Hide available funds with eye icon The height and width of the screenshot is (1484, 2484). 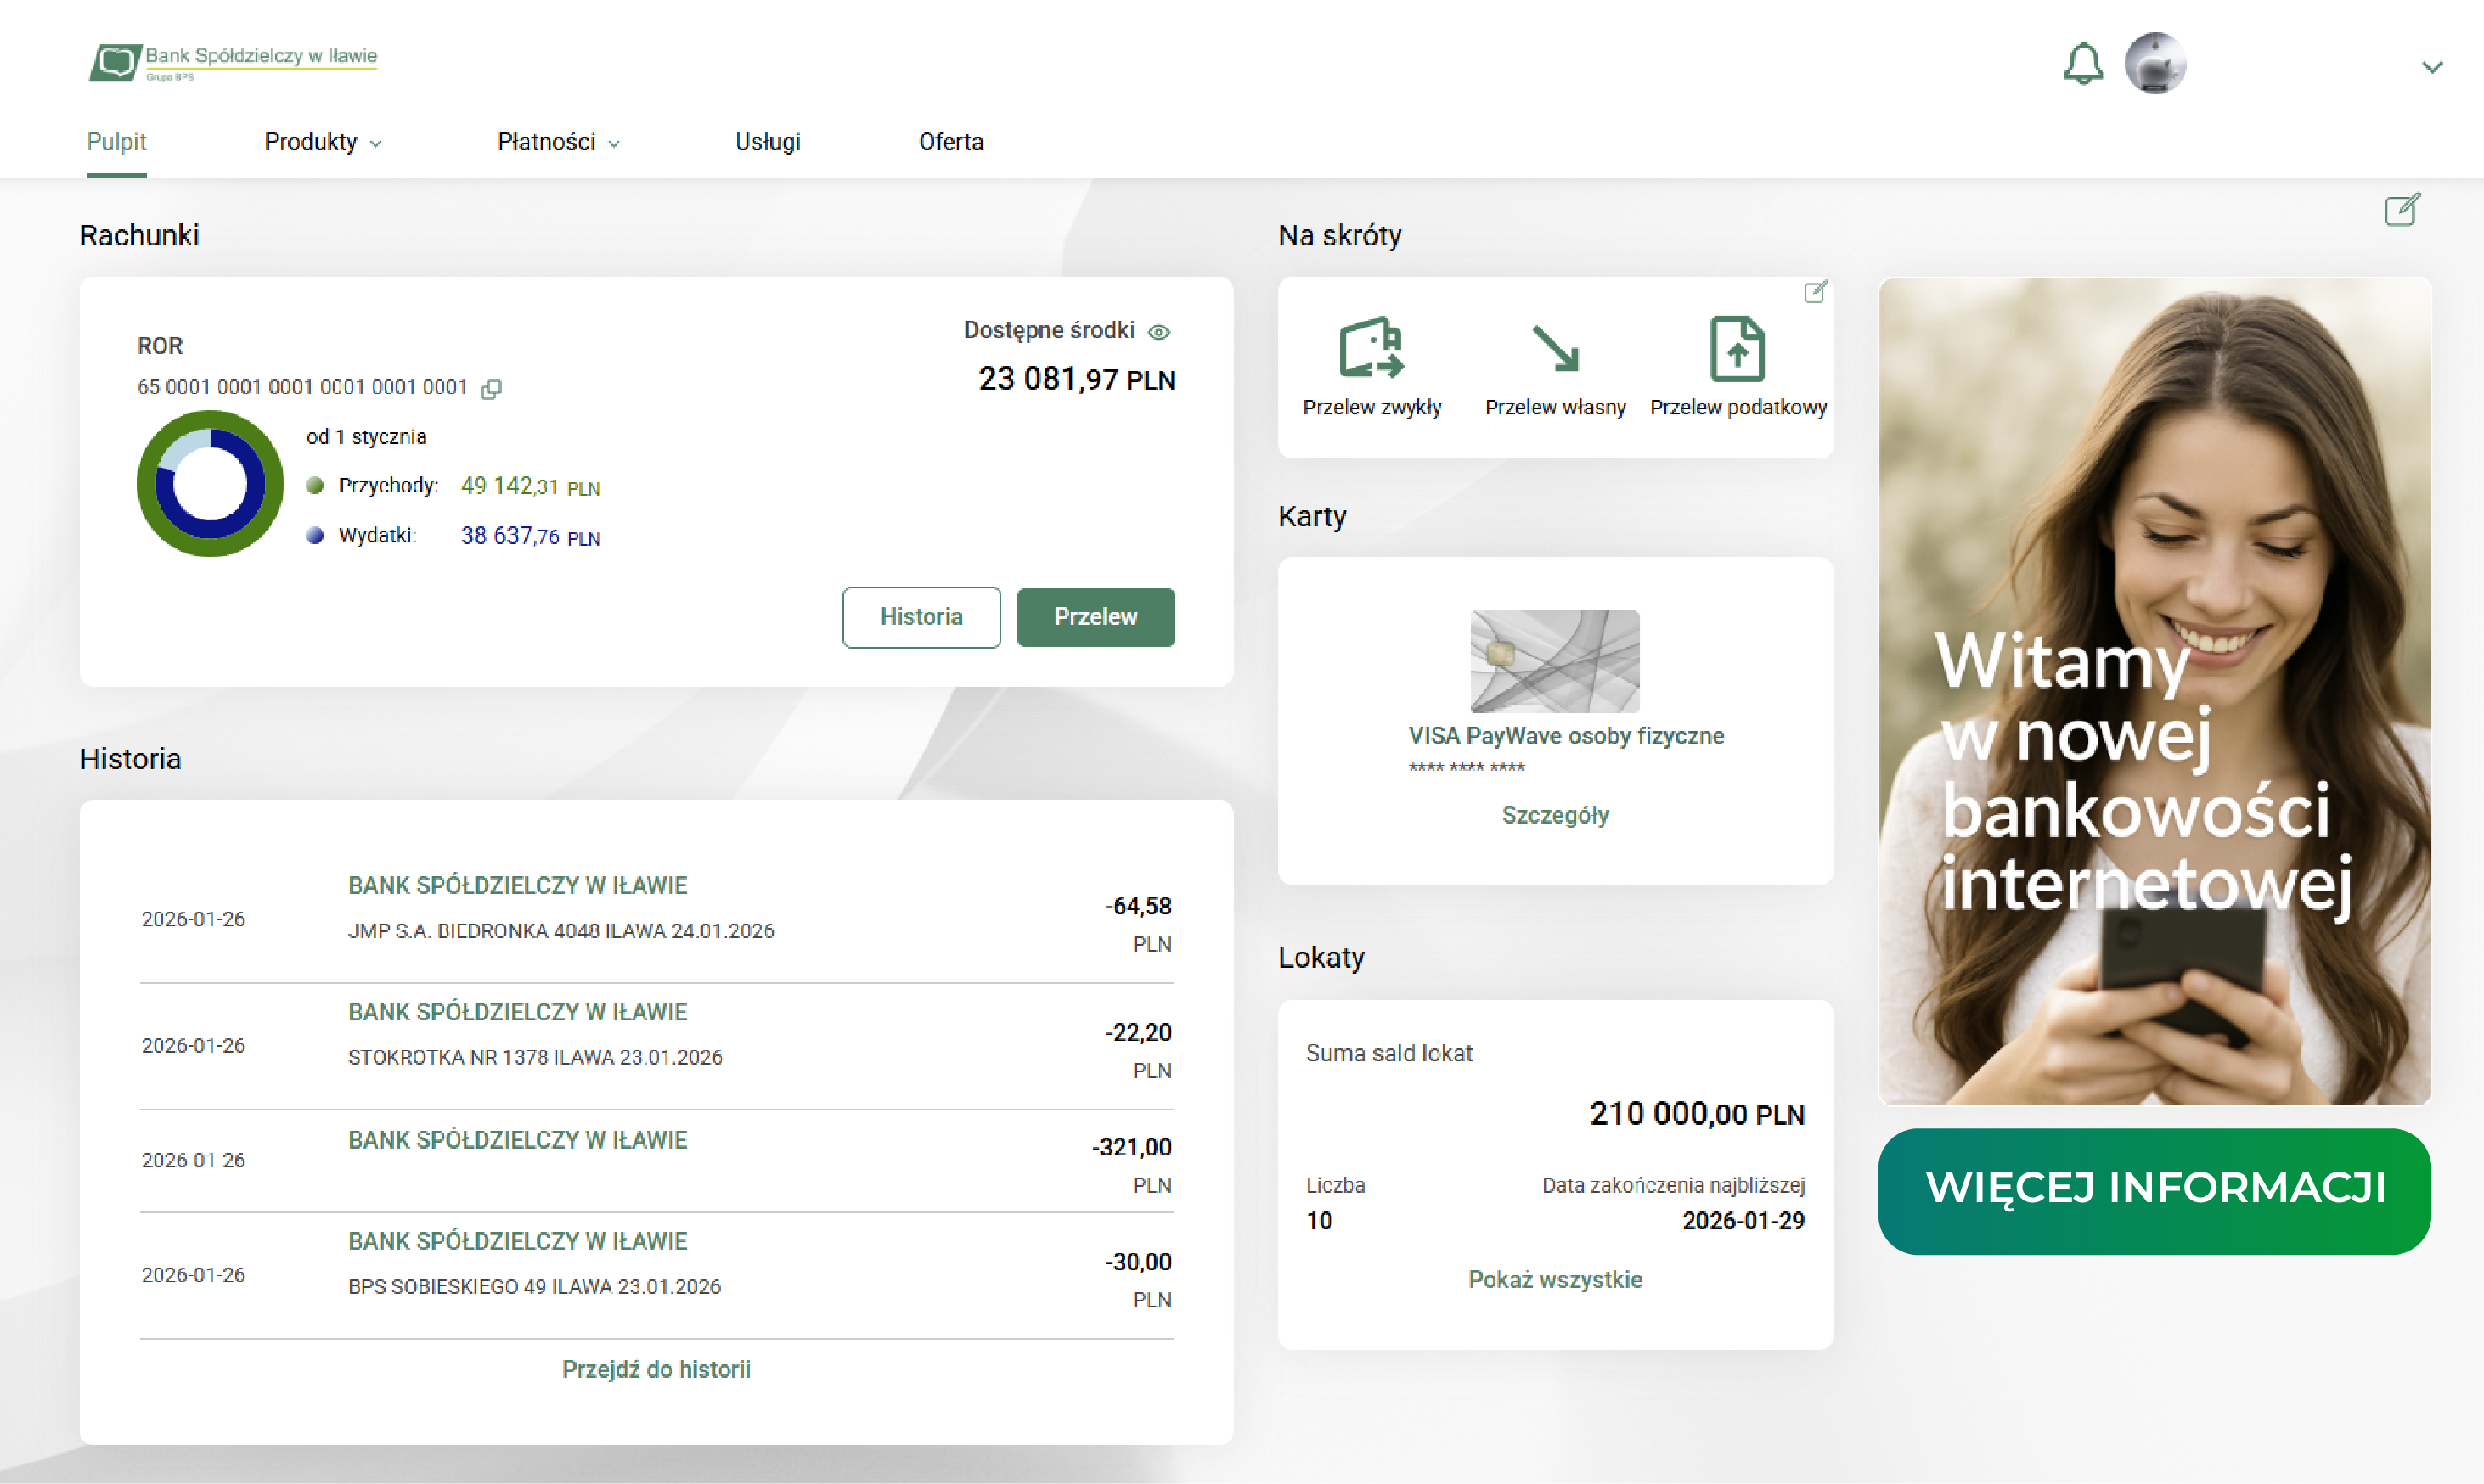point(1159,332)
